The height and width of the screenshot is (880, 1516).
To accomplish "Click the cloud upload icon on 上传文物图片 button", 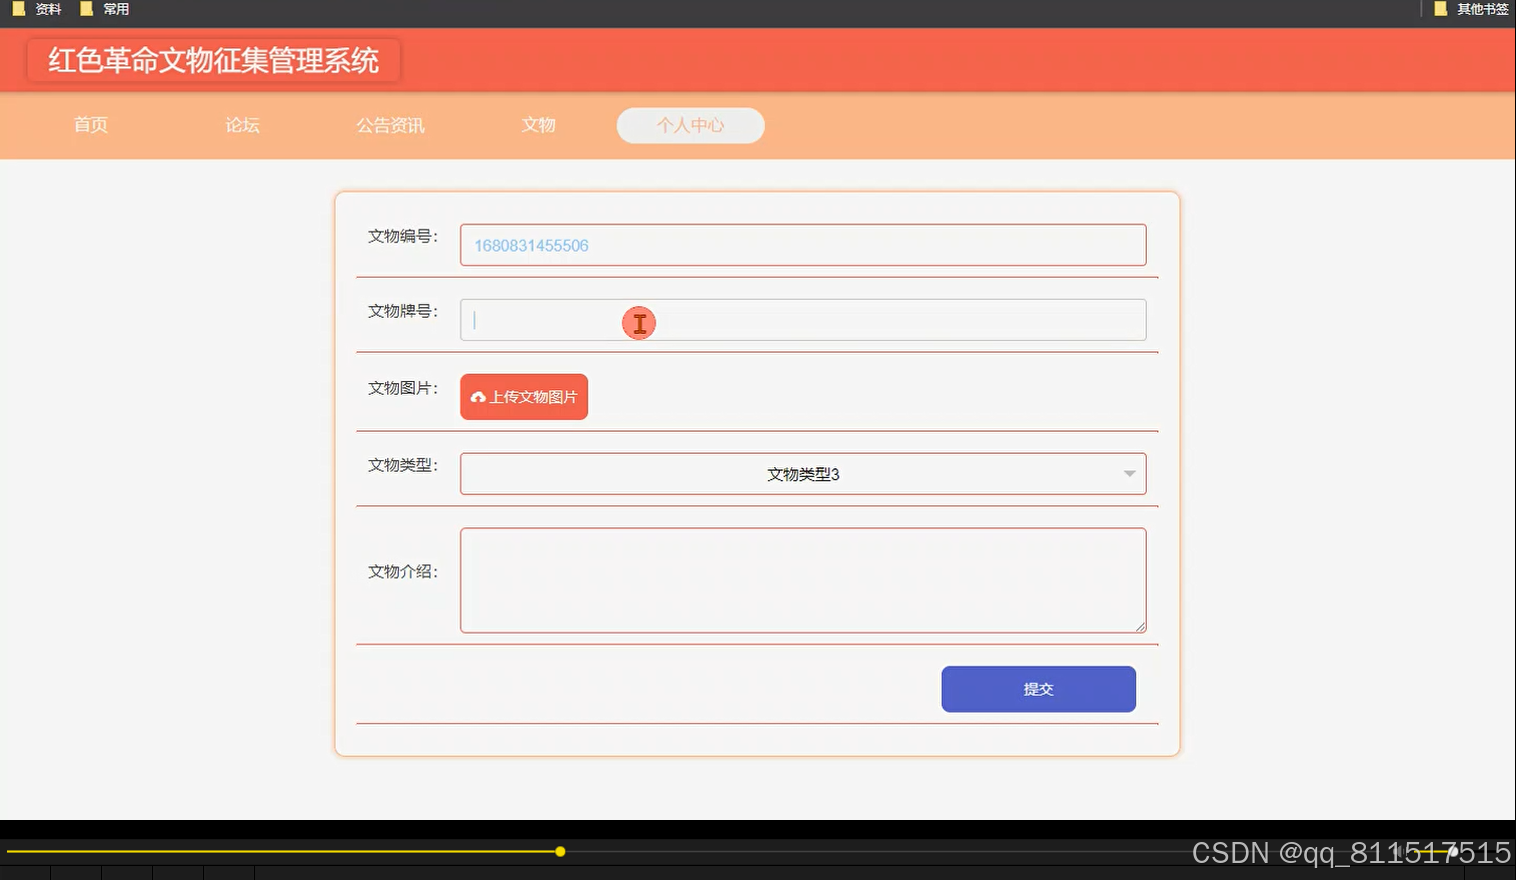I will click(478, 397).
